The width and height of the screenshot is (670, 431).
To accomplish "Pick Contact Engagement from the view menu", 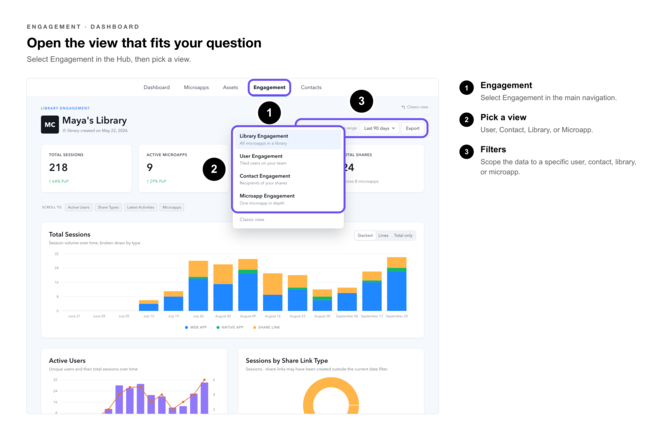I will click(288, 179).
